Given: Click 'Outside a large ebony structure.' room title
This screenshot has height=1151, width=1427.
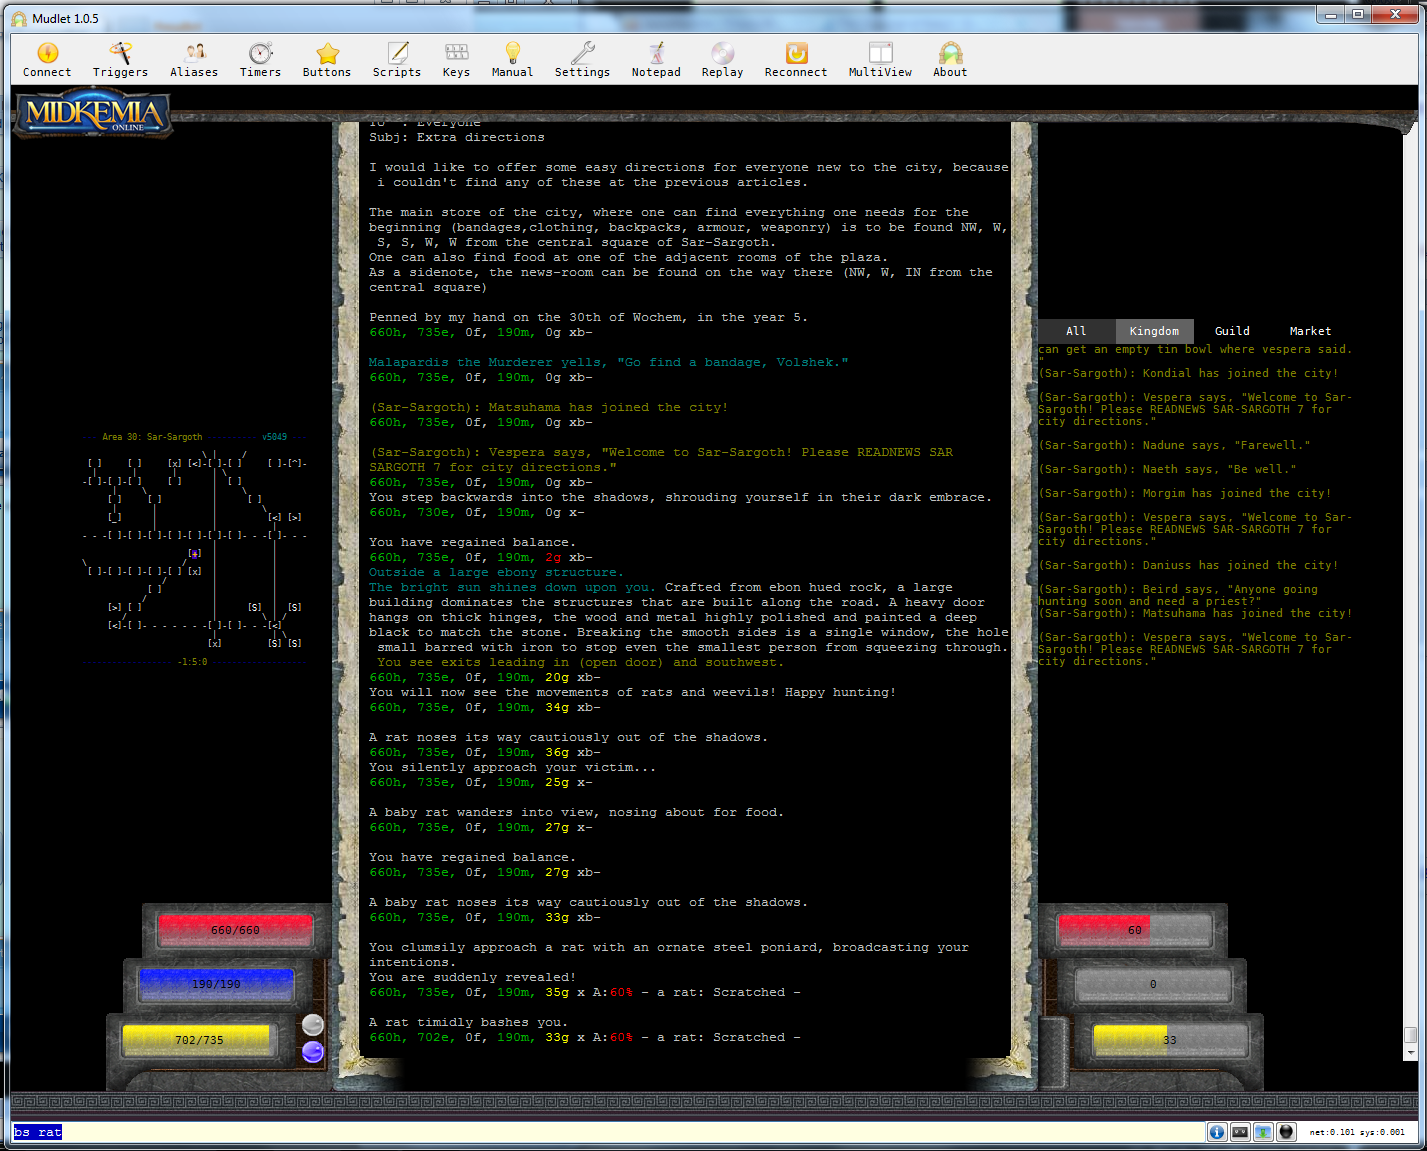Looking at the screenshot, I should tap(496, 572).
